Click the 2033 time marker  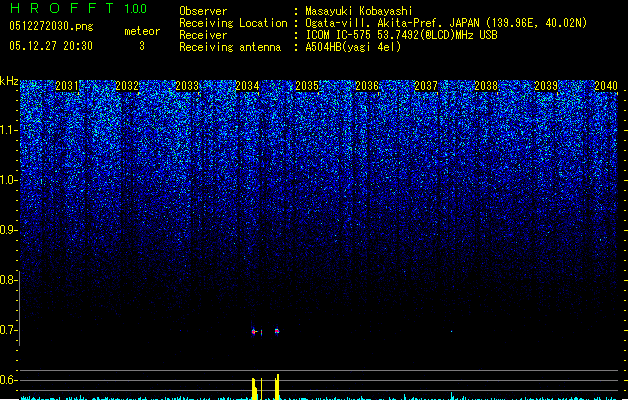pos(187,86)
